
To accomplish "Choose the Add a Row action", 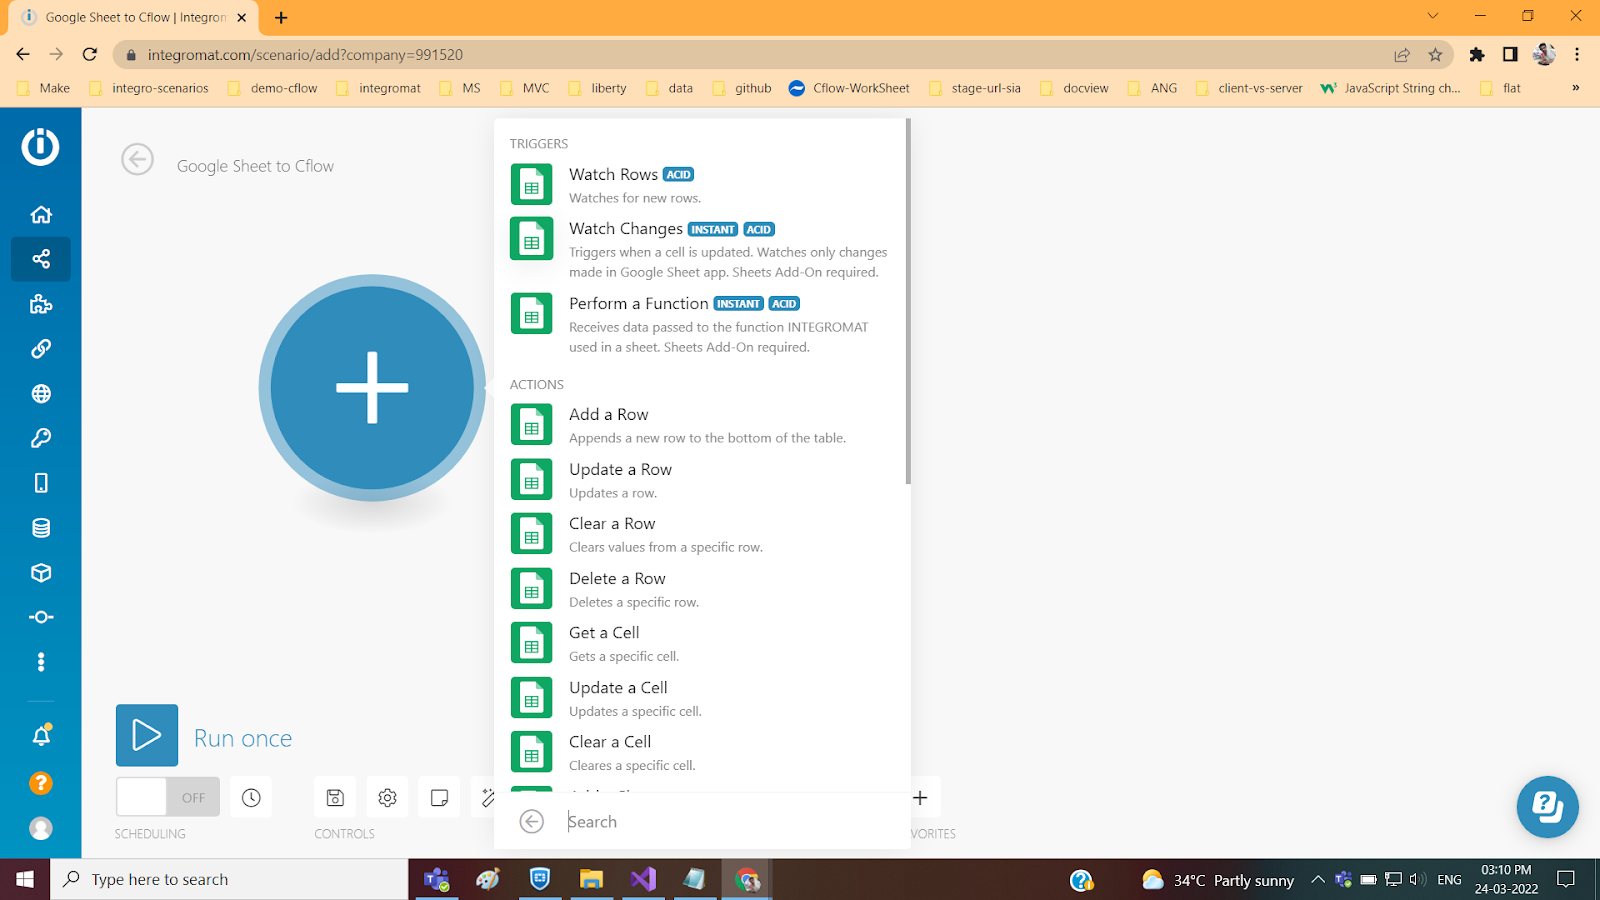I will 700,425.
